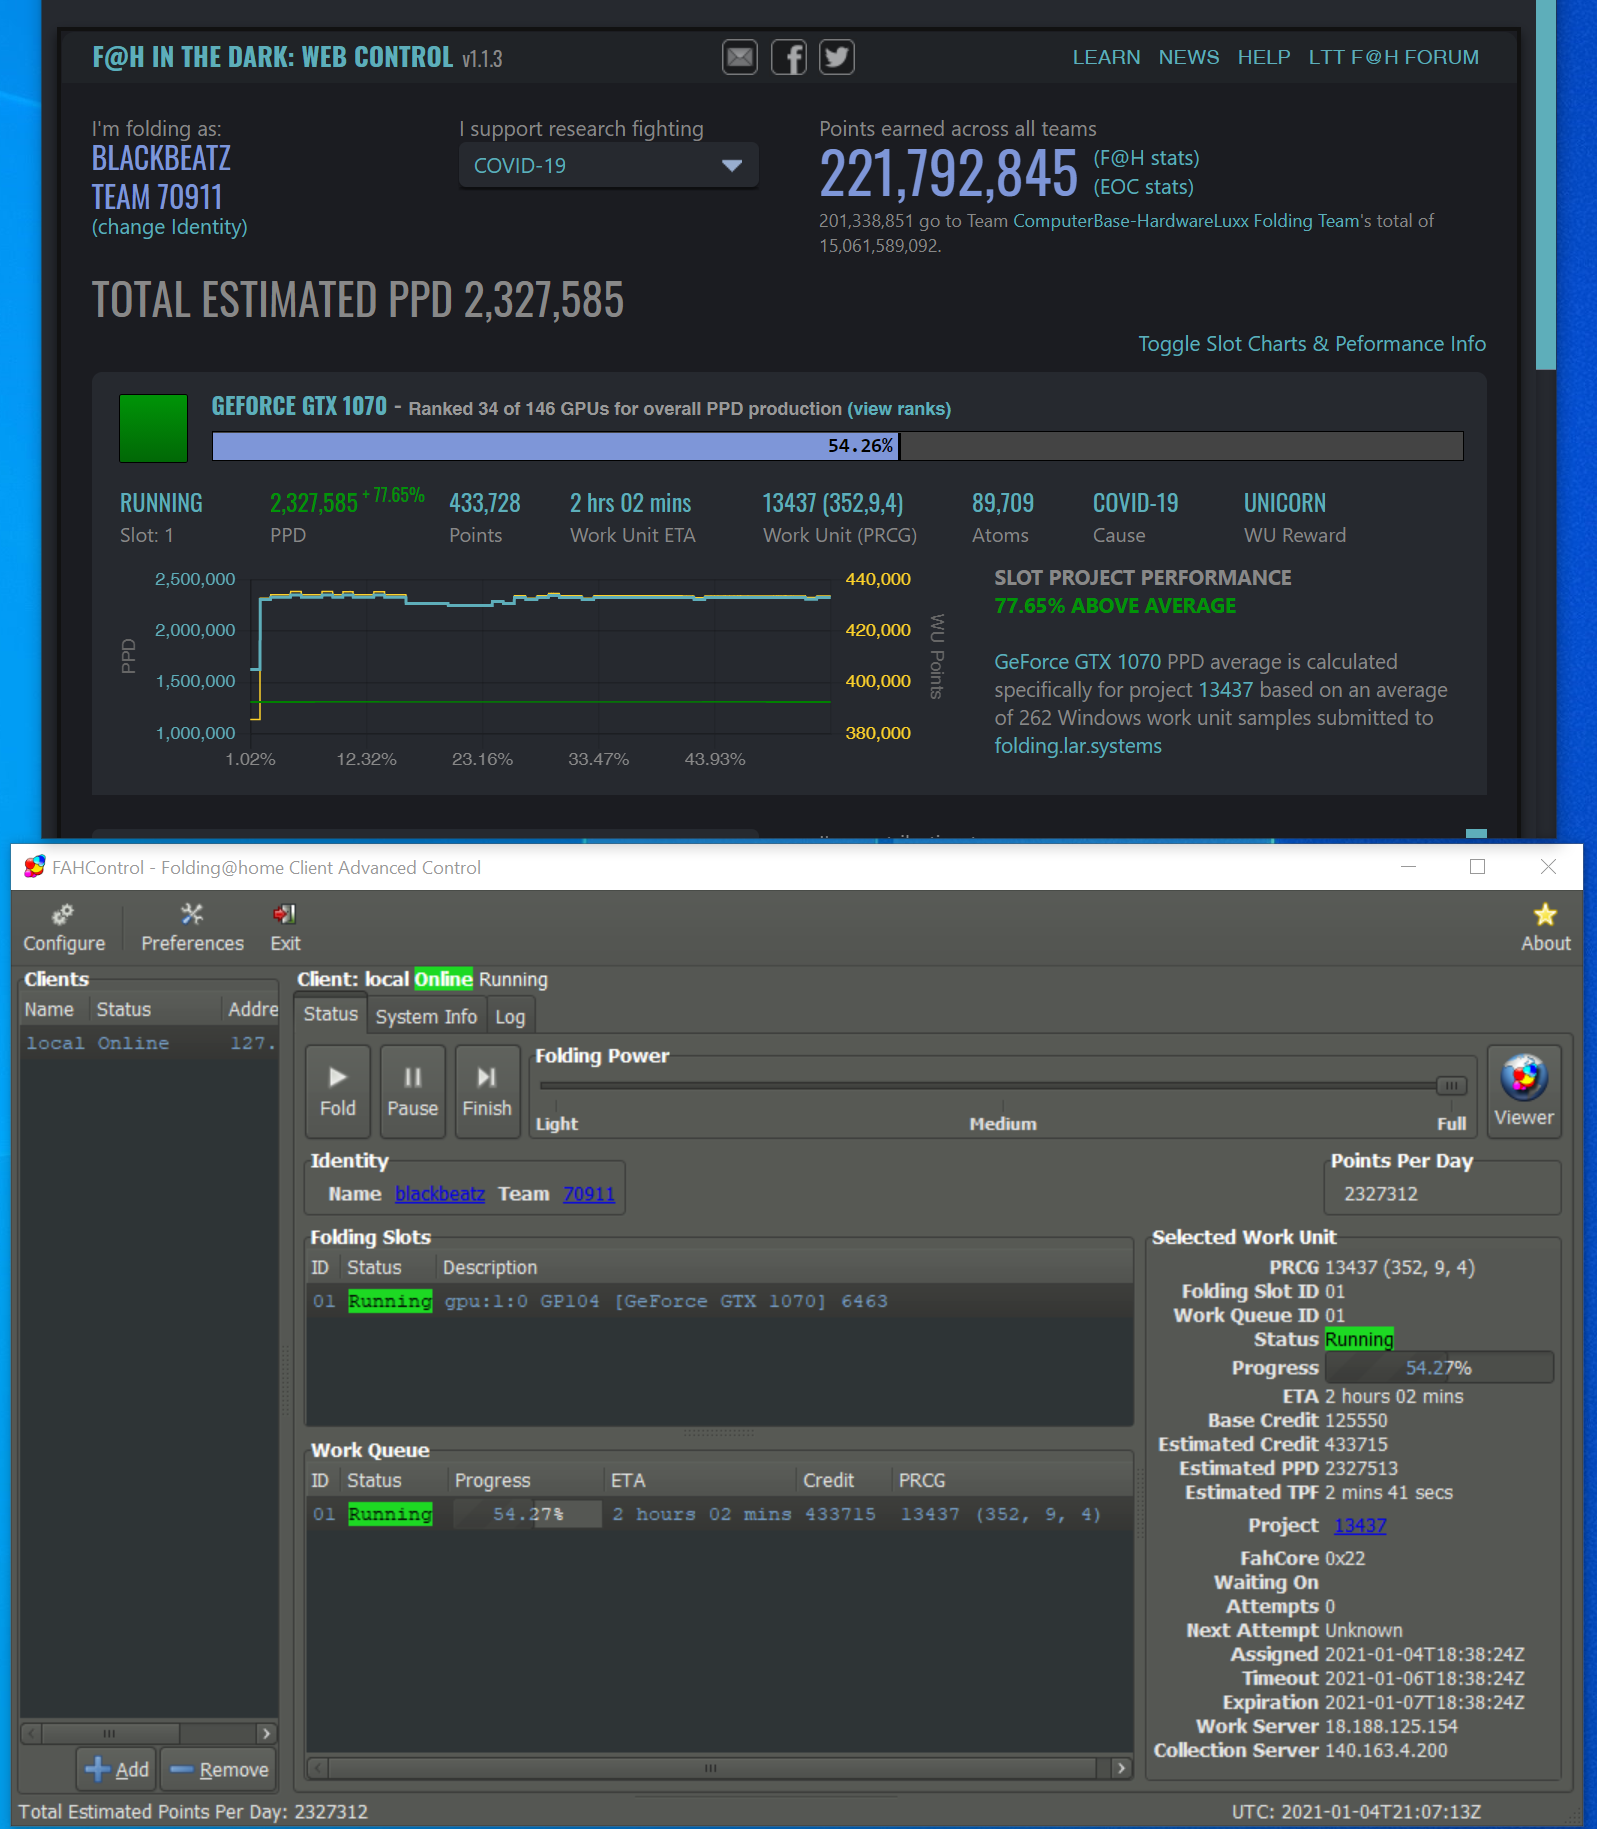Screen dimensions: 1597x1829
Task: Remove the selected client
Action: 219,1769
